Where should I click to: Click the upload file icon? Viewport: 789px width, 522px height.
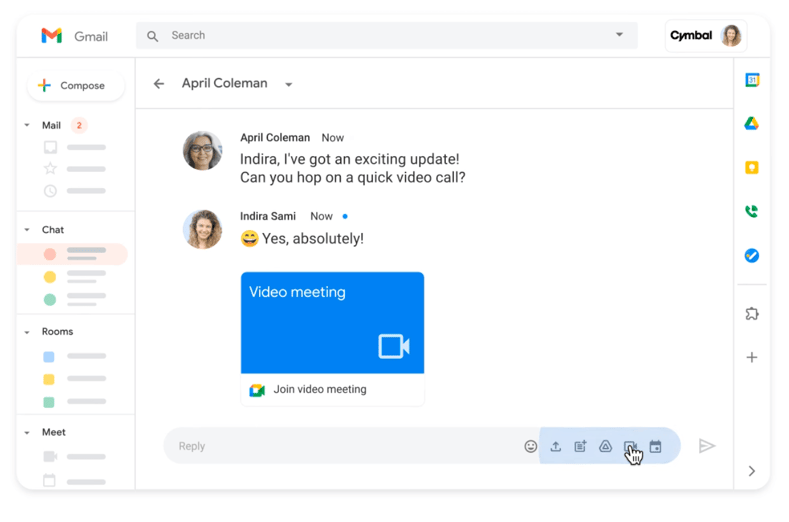pos(556,446)
